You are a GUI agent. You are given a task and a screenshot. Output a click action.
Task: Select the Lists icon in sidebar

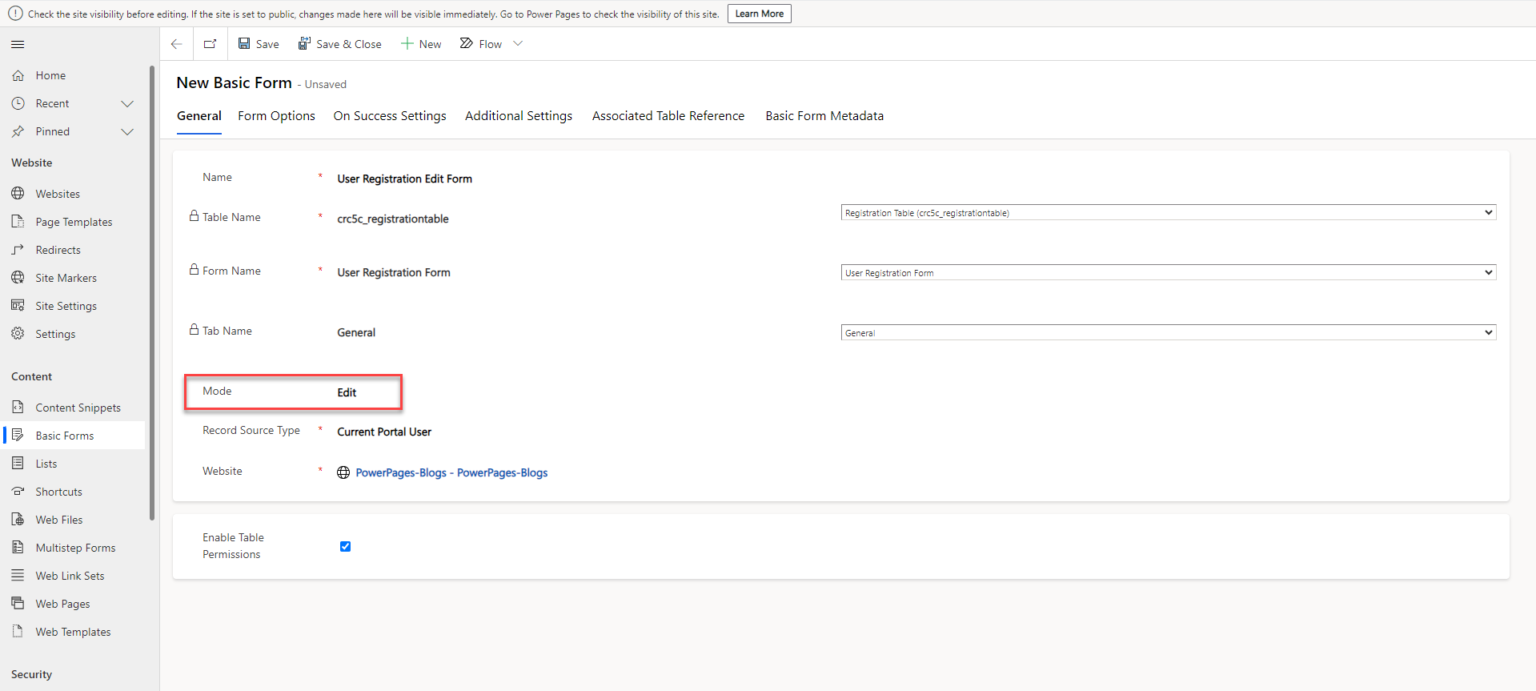click(20, 463)
